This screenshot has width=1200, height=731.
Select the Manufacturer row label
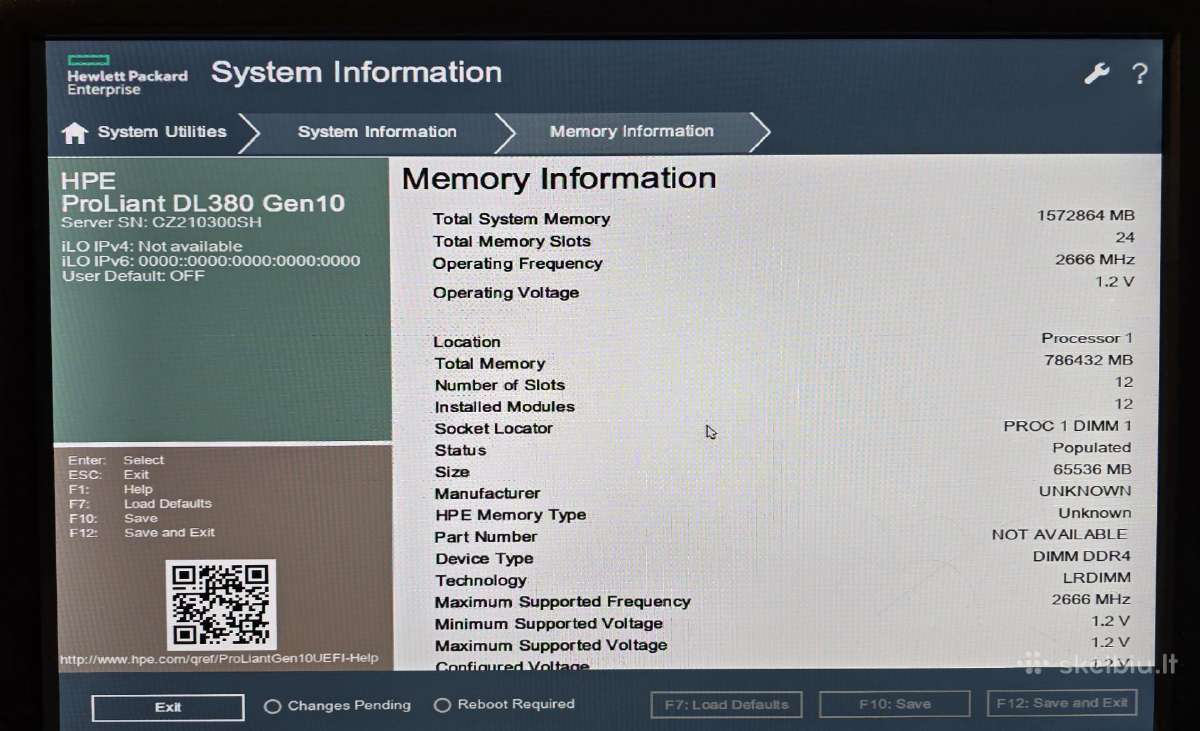(x=487, y=494)
